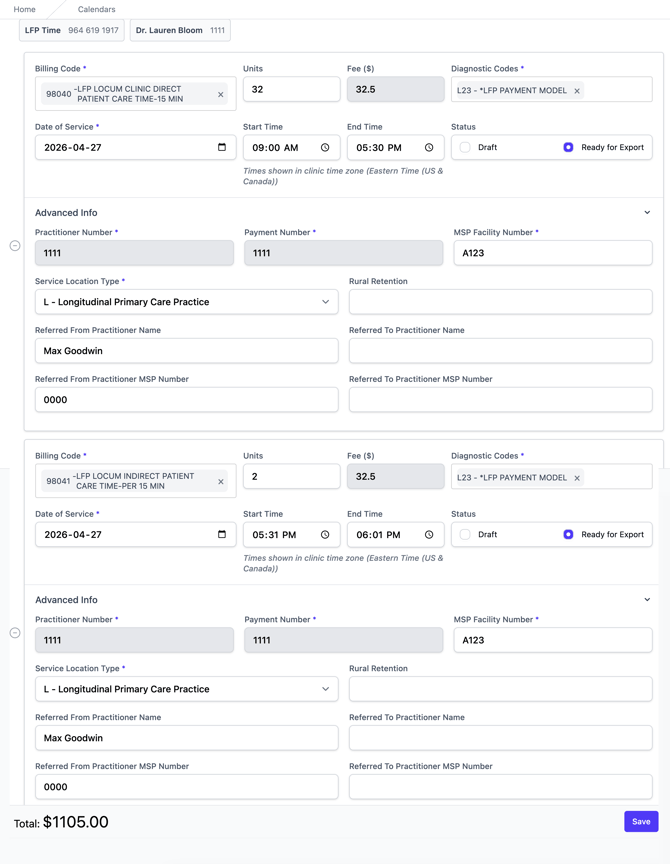The height and width of the screenshot is (864, 670).
Task: Remove billing code 98041 with its X icon
Action: pyautogui.click(x=221, y=482)
